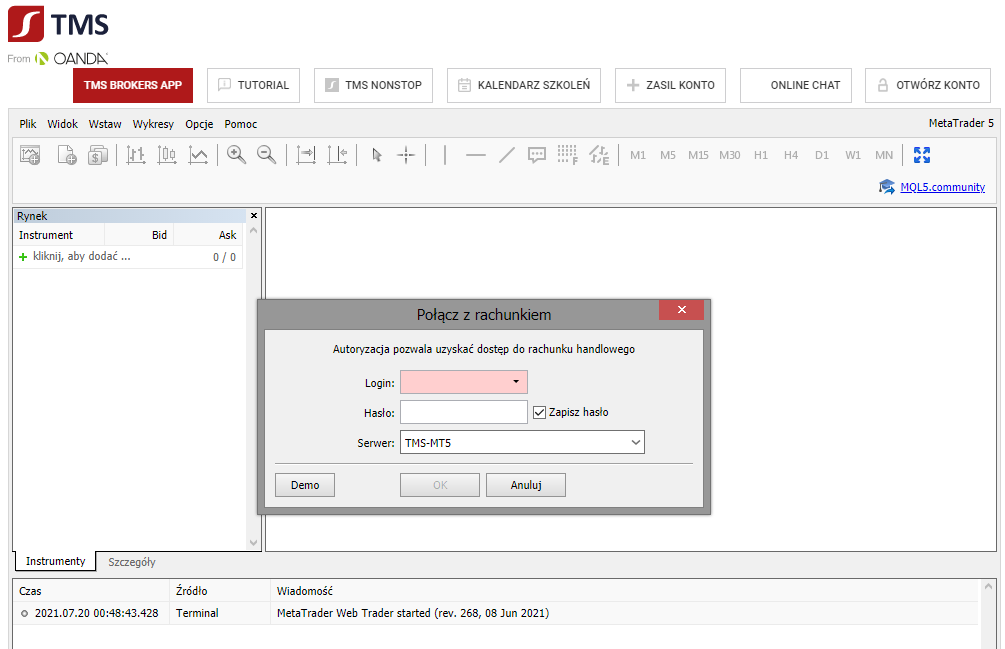Select the crosshair tool
This screenshot has width=1005, height=649.
406,155
